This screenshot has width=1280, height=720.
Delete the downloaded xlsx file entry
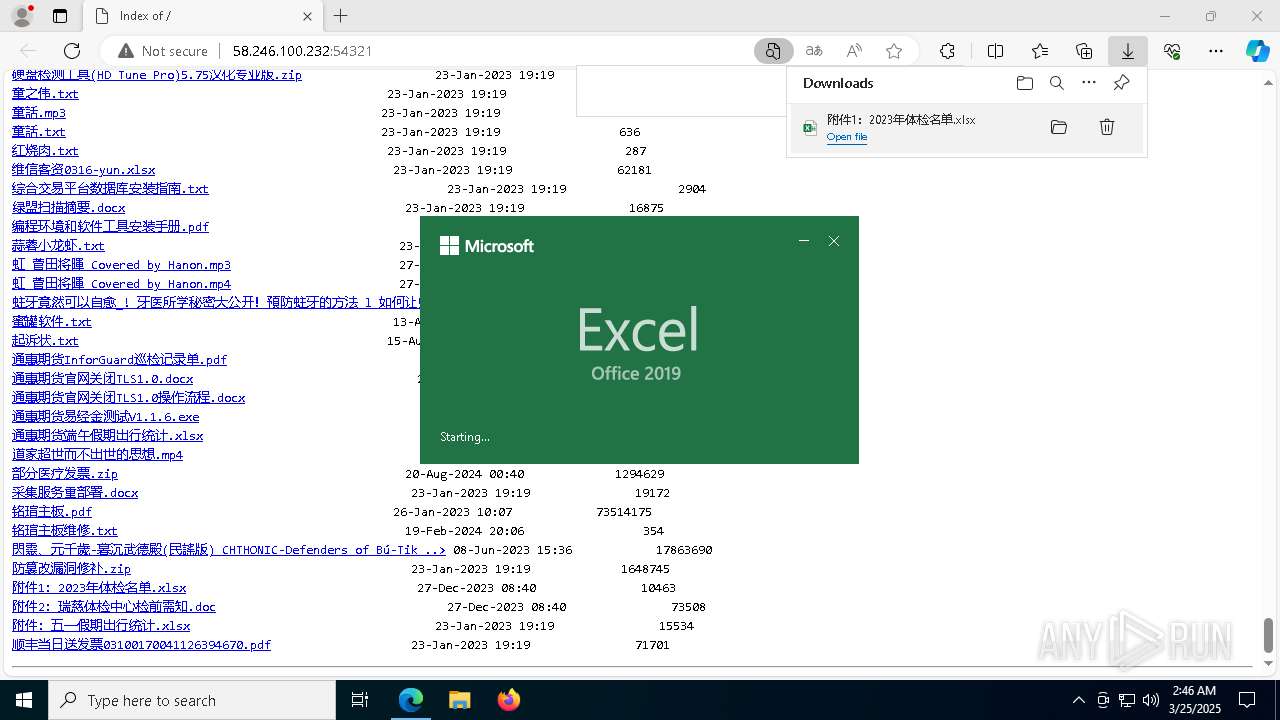pos(1107,127)
